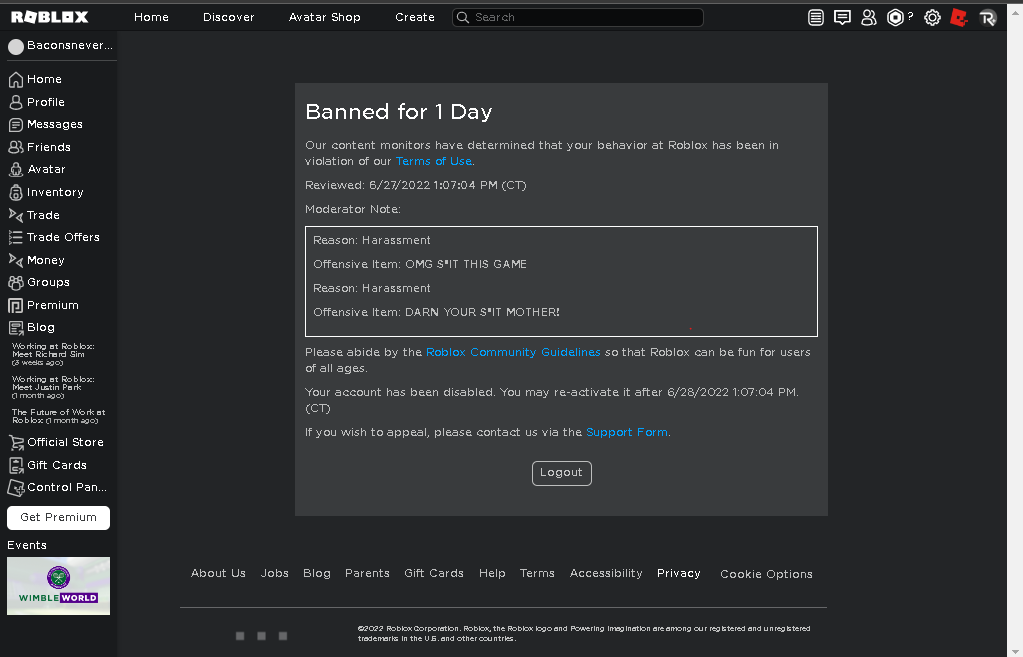Click the Groups icon in sidebar
Viewport: 1023px width, 657px height.
[x=16, y=283]
